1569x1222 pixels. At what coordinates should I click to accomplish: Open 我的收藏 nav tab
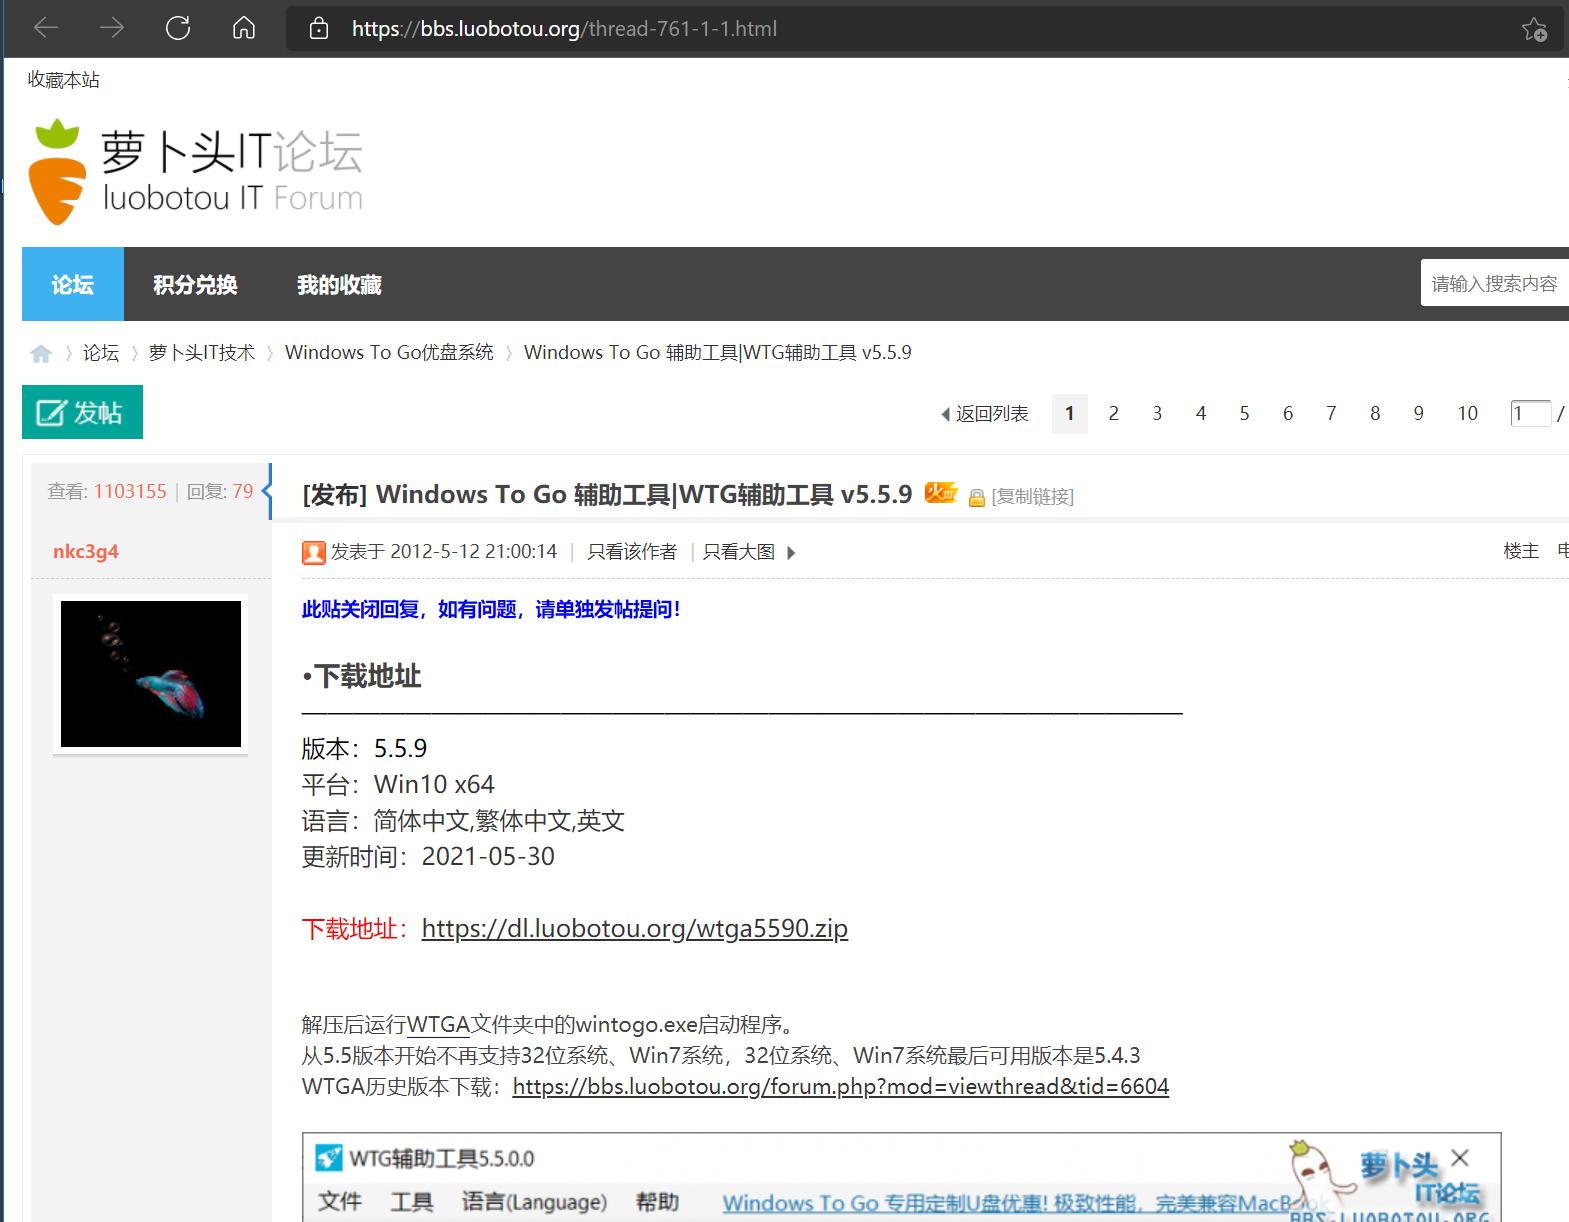[x=339, y=284]
